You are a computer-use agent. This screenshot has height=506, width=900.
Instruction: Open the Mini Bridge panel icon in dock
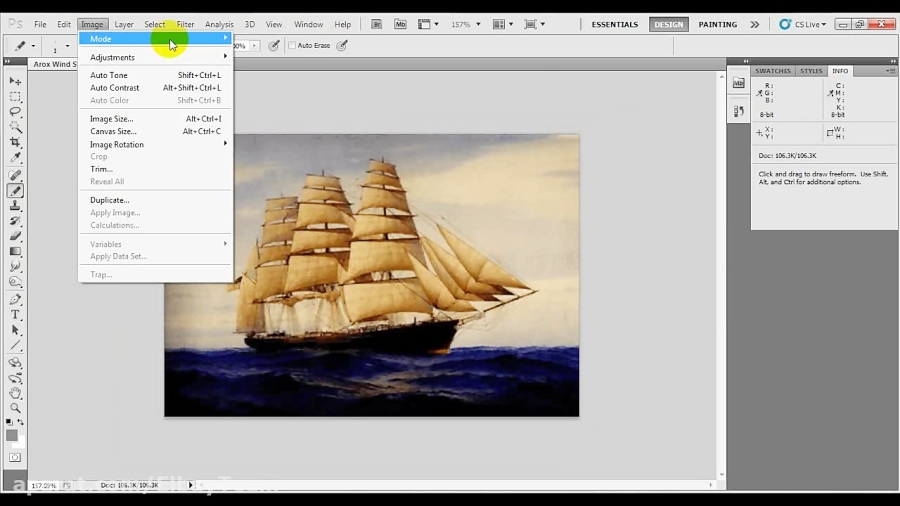738,83
